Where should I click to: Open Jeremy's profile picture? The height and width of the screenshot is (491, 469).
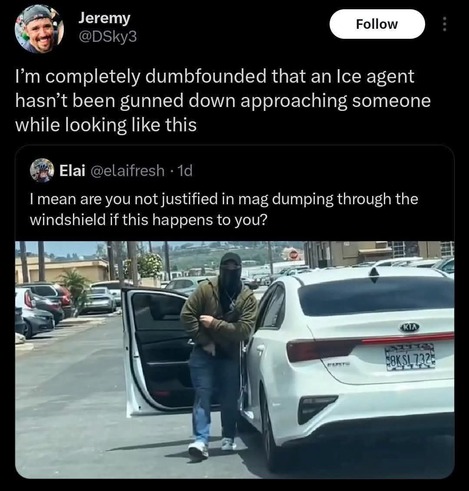click(x=39, y=29)
